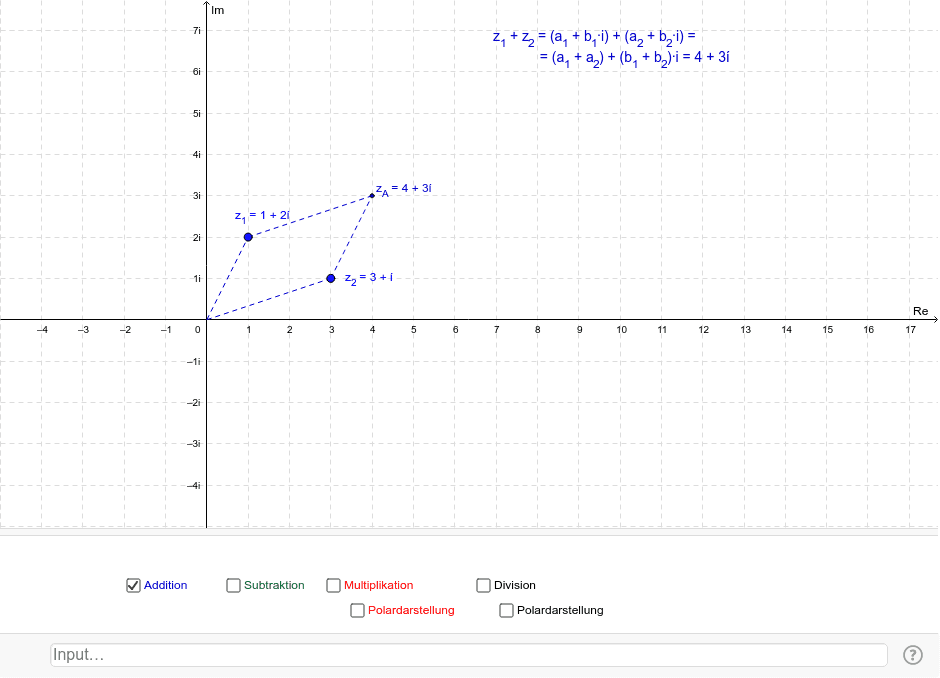Click the Re axis label
This screenshot has width=940, height=678.
920,311
